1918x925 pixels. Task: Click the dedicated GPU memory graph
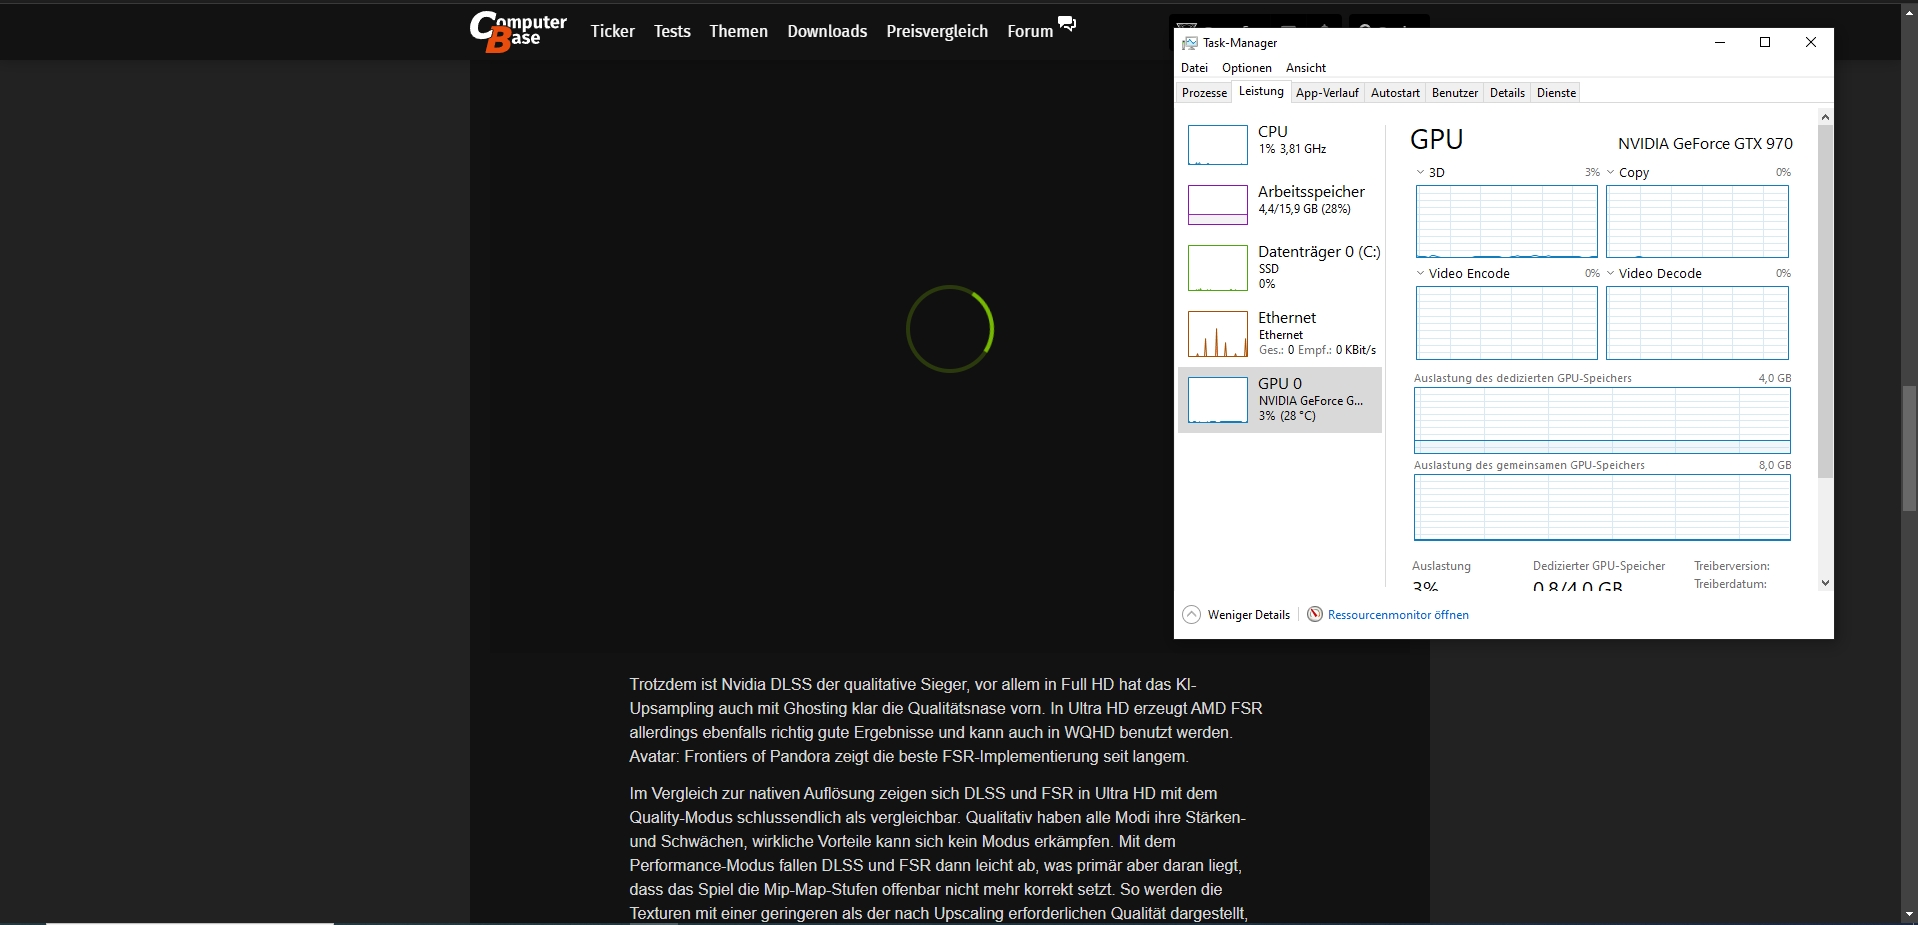tap(1602, 420)
